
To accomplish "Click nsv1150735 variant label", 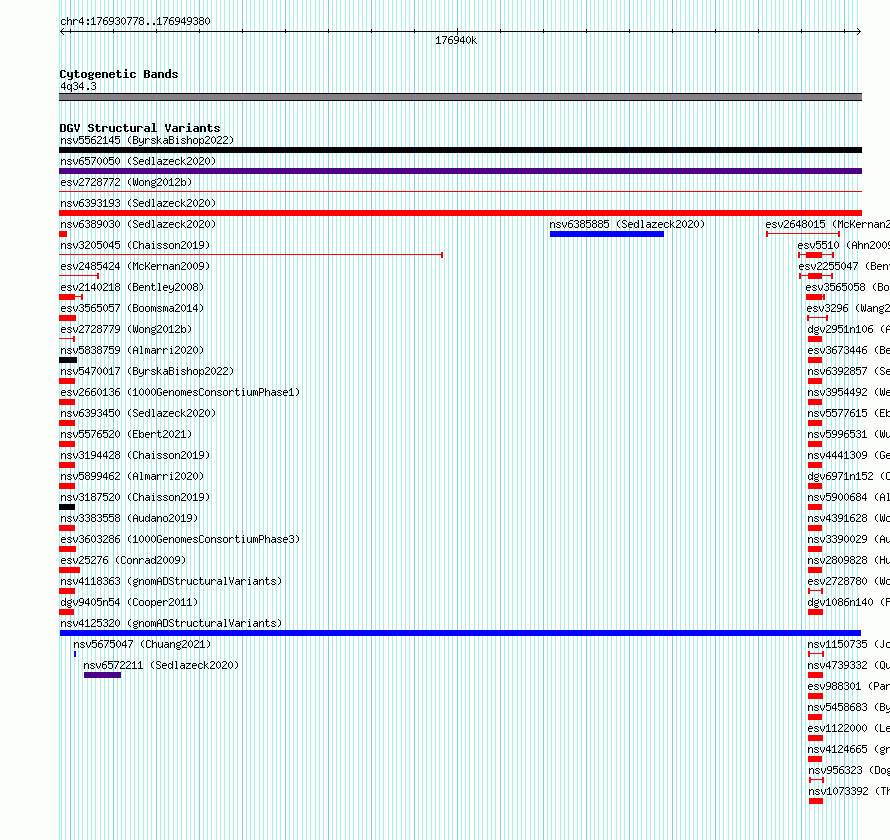I will [849, 644].
